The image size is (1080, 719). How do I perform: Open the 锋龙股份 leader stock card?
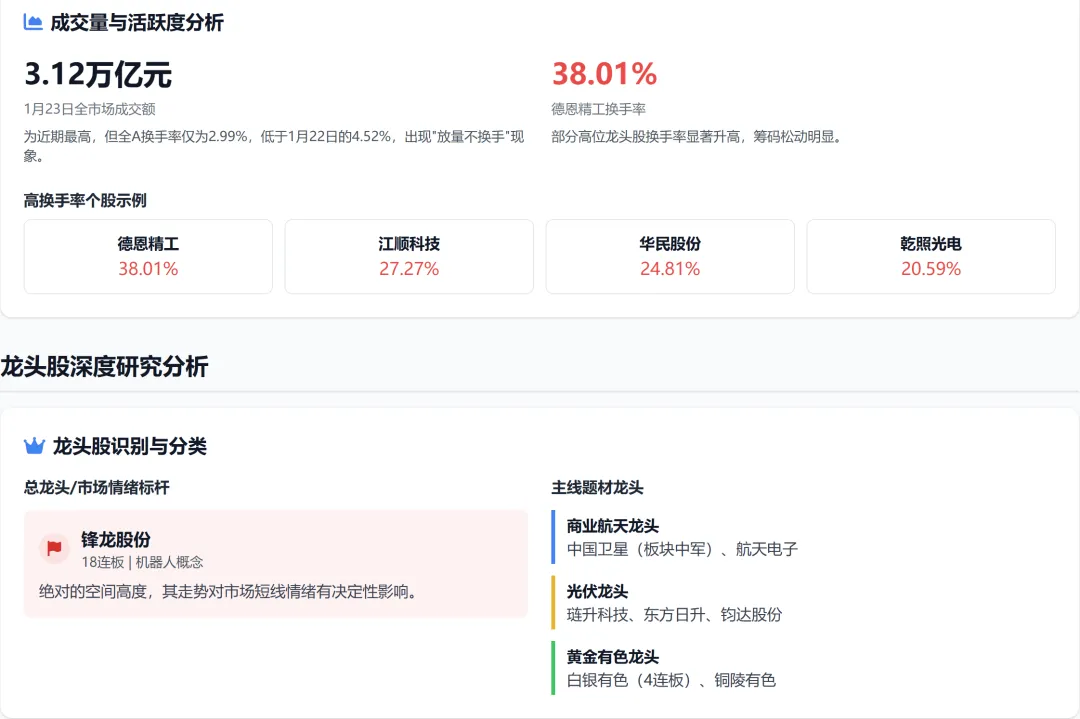click(x=276, y=563)
